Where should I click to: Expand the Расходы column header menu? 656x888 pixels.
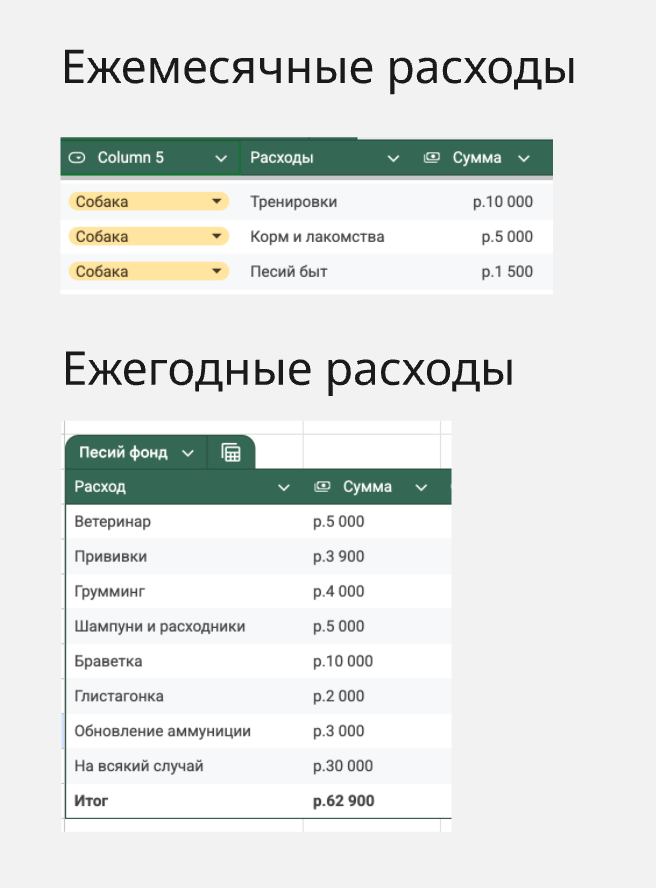tap(393, 158)
